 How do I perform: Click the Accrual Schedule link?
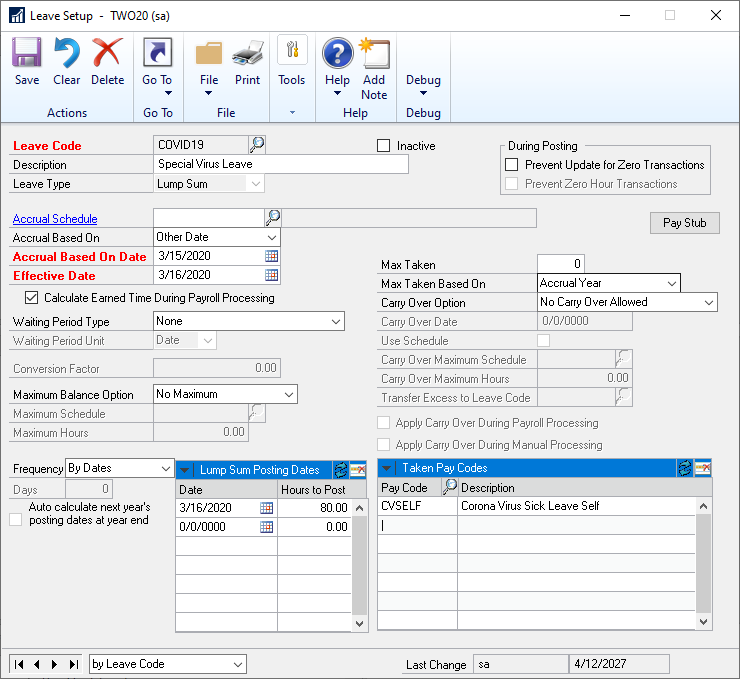pyautogui.click(x=55, y=219)
